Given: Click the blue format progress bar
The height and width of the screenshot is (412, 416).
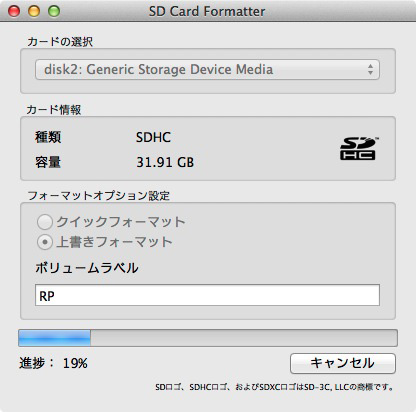Looking at the screenshot, I should click(208, 338).
